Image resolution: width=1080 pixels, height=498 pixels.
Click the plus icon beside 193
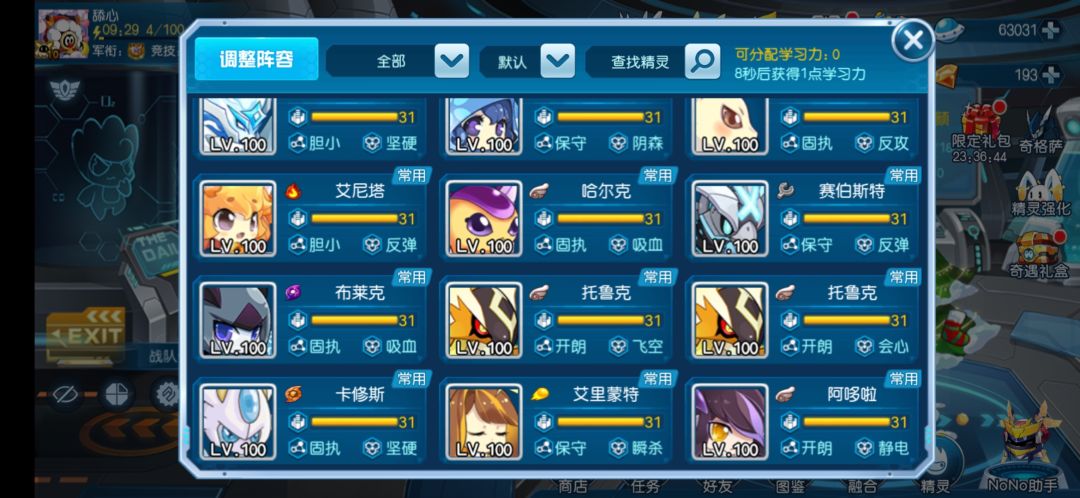coord(1050,74)
